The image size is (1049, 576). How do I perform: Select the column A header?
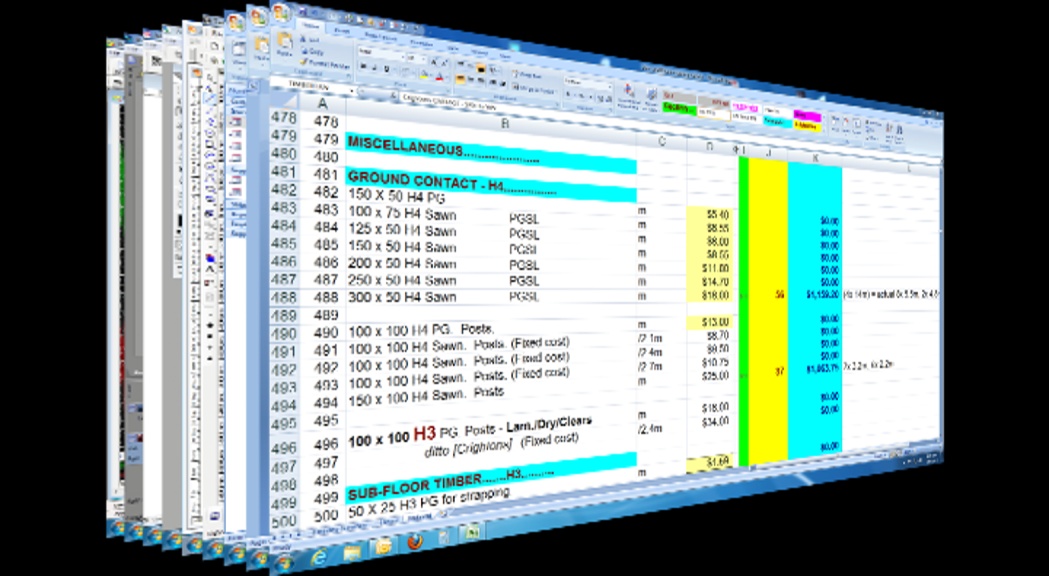click(322, 103)
